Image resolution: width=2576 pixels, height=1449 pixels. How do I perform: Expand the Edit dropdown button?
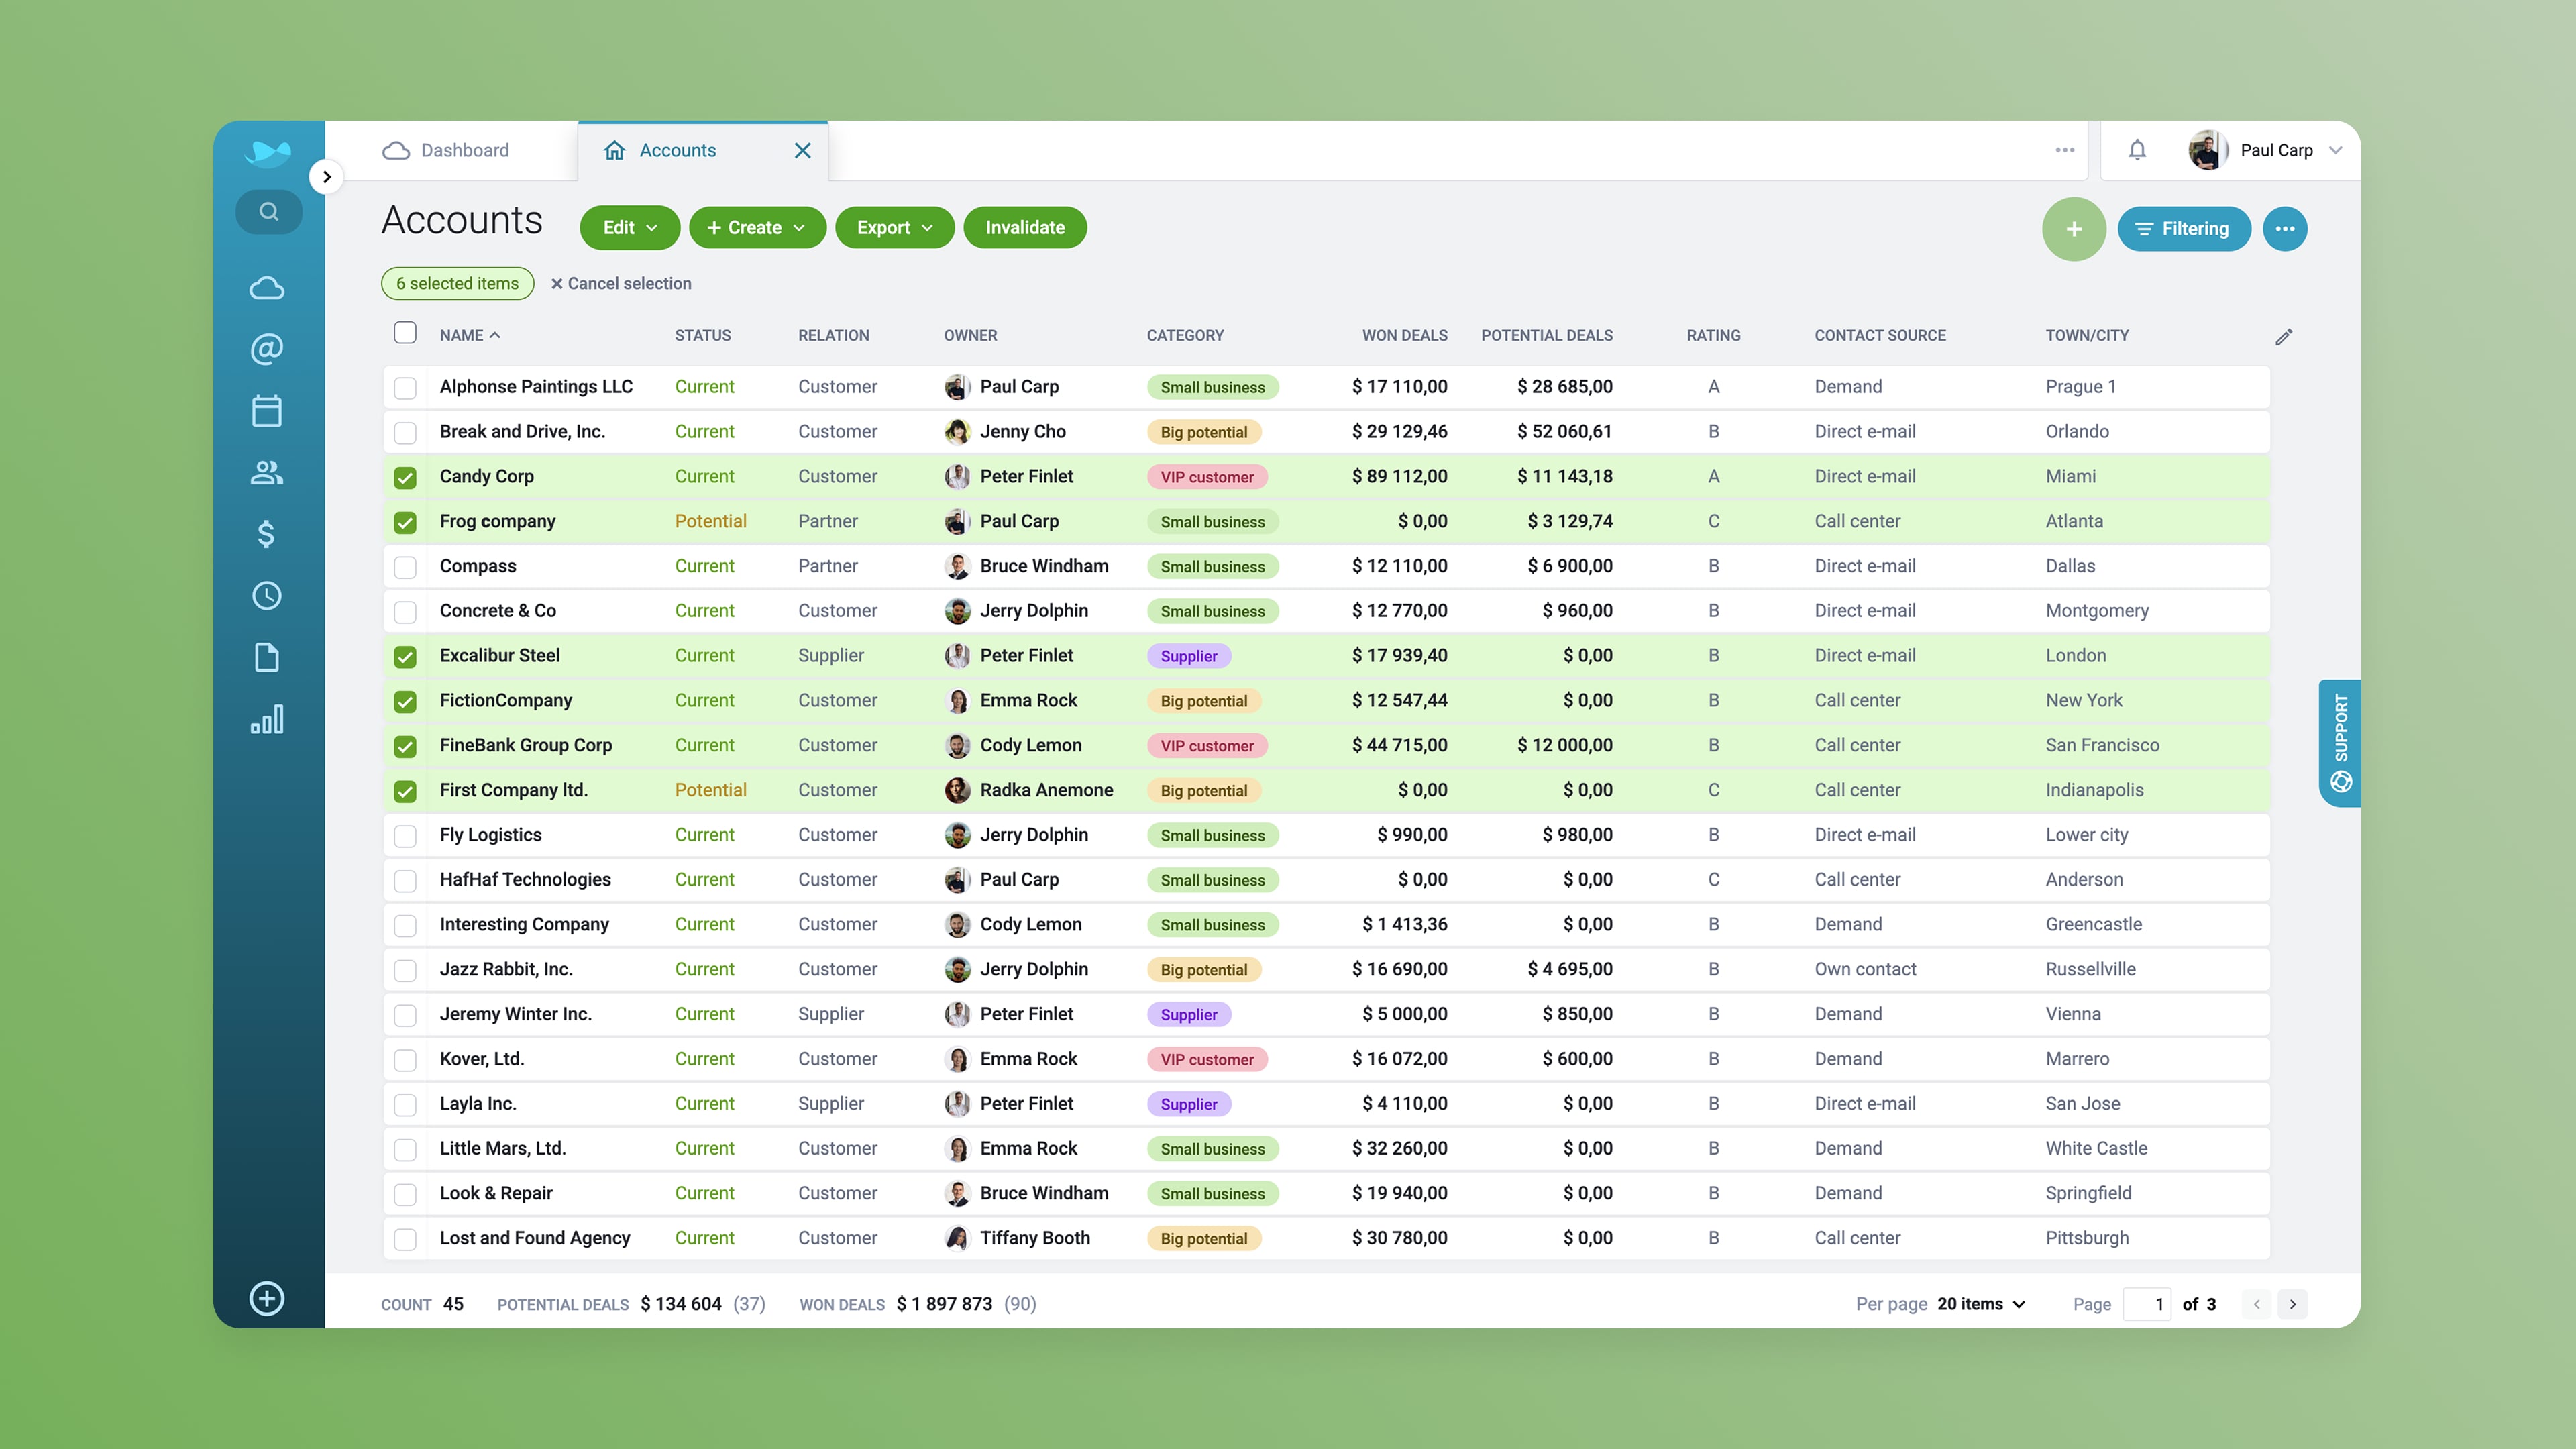629,228
